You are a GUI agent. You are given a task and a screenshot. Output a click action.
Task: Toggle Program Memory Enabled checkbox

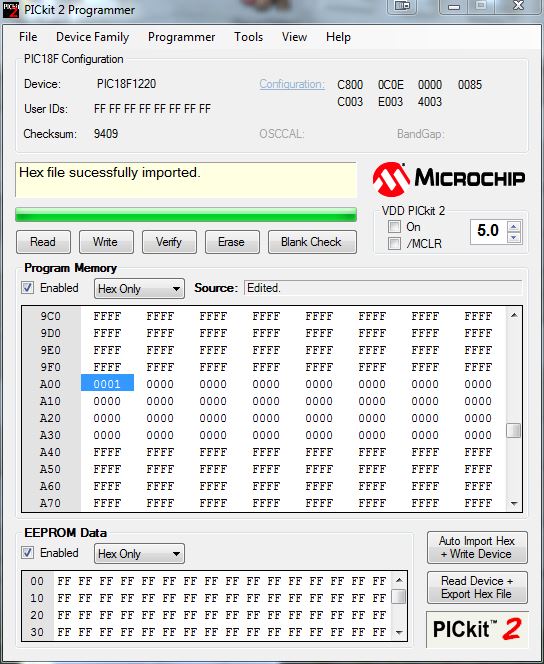click(28, 288)
